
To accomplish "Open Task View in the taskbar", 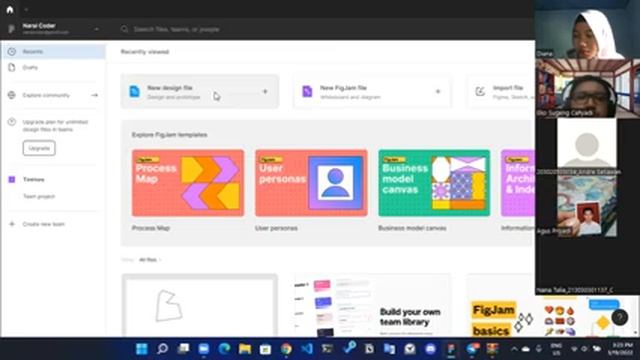I will 183,349.
